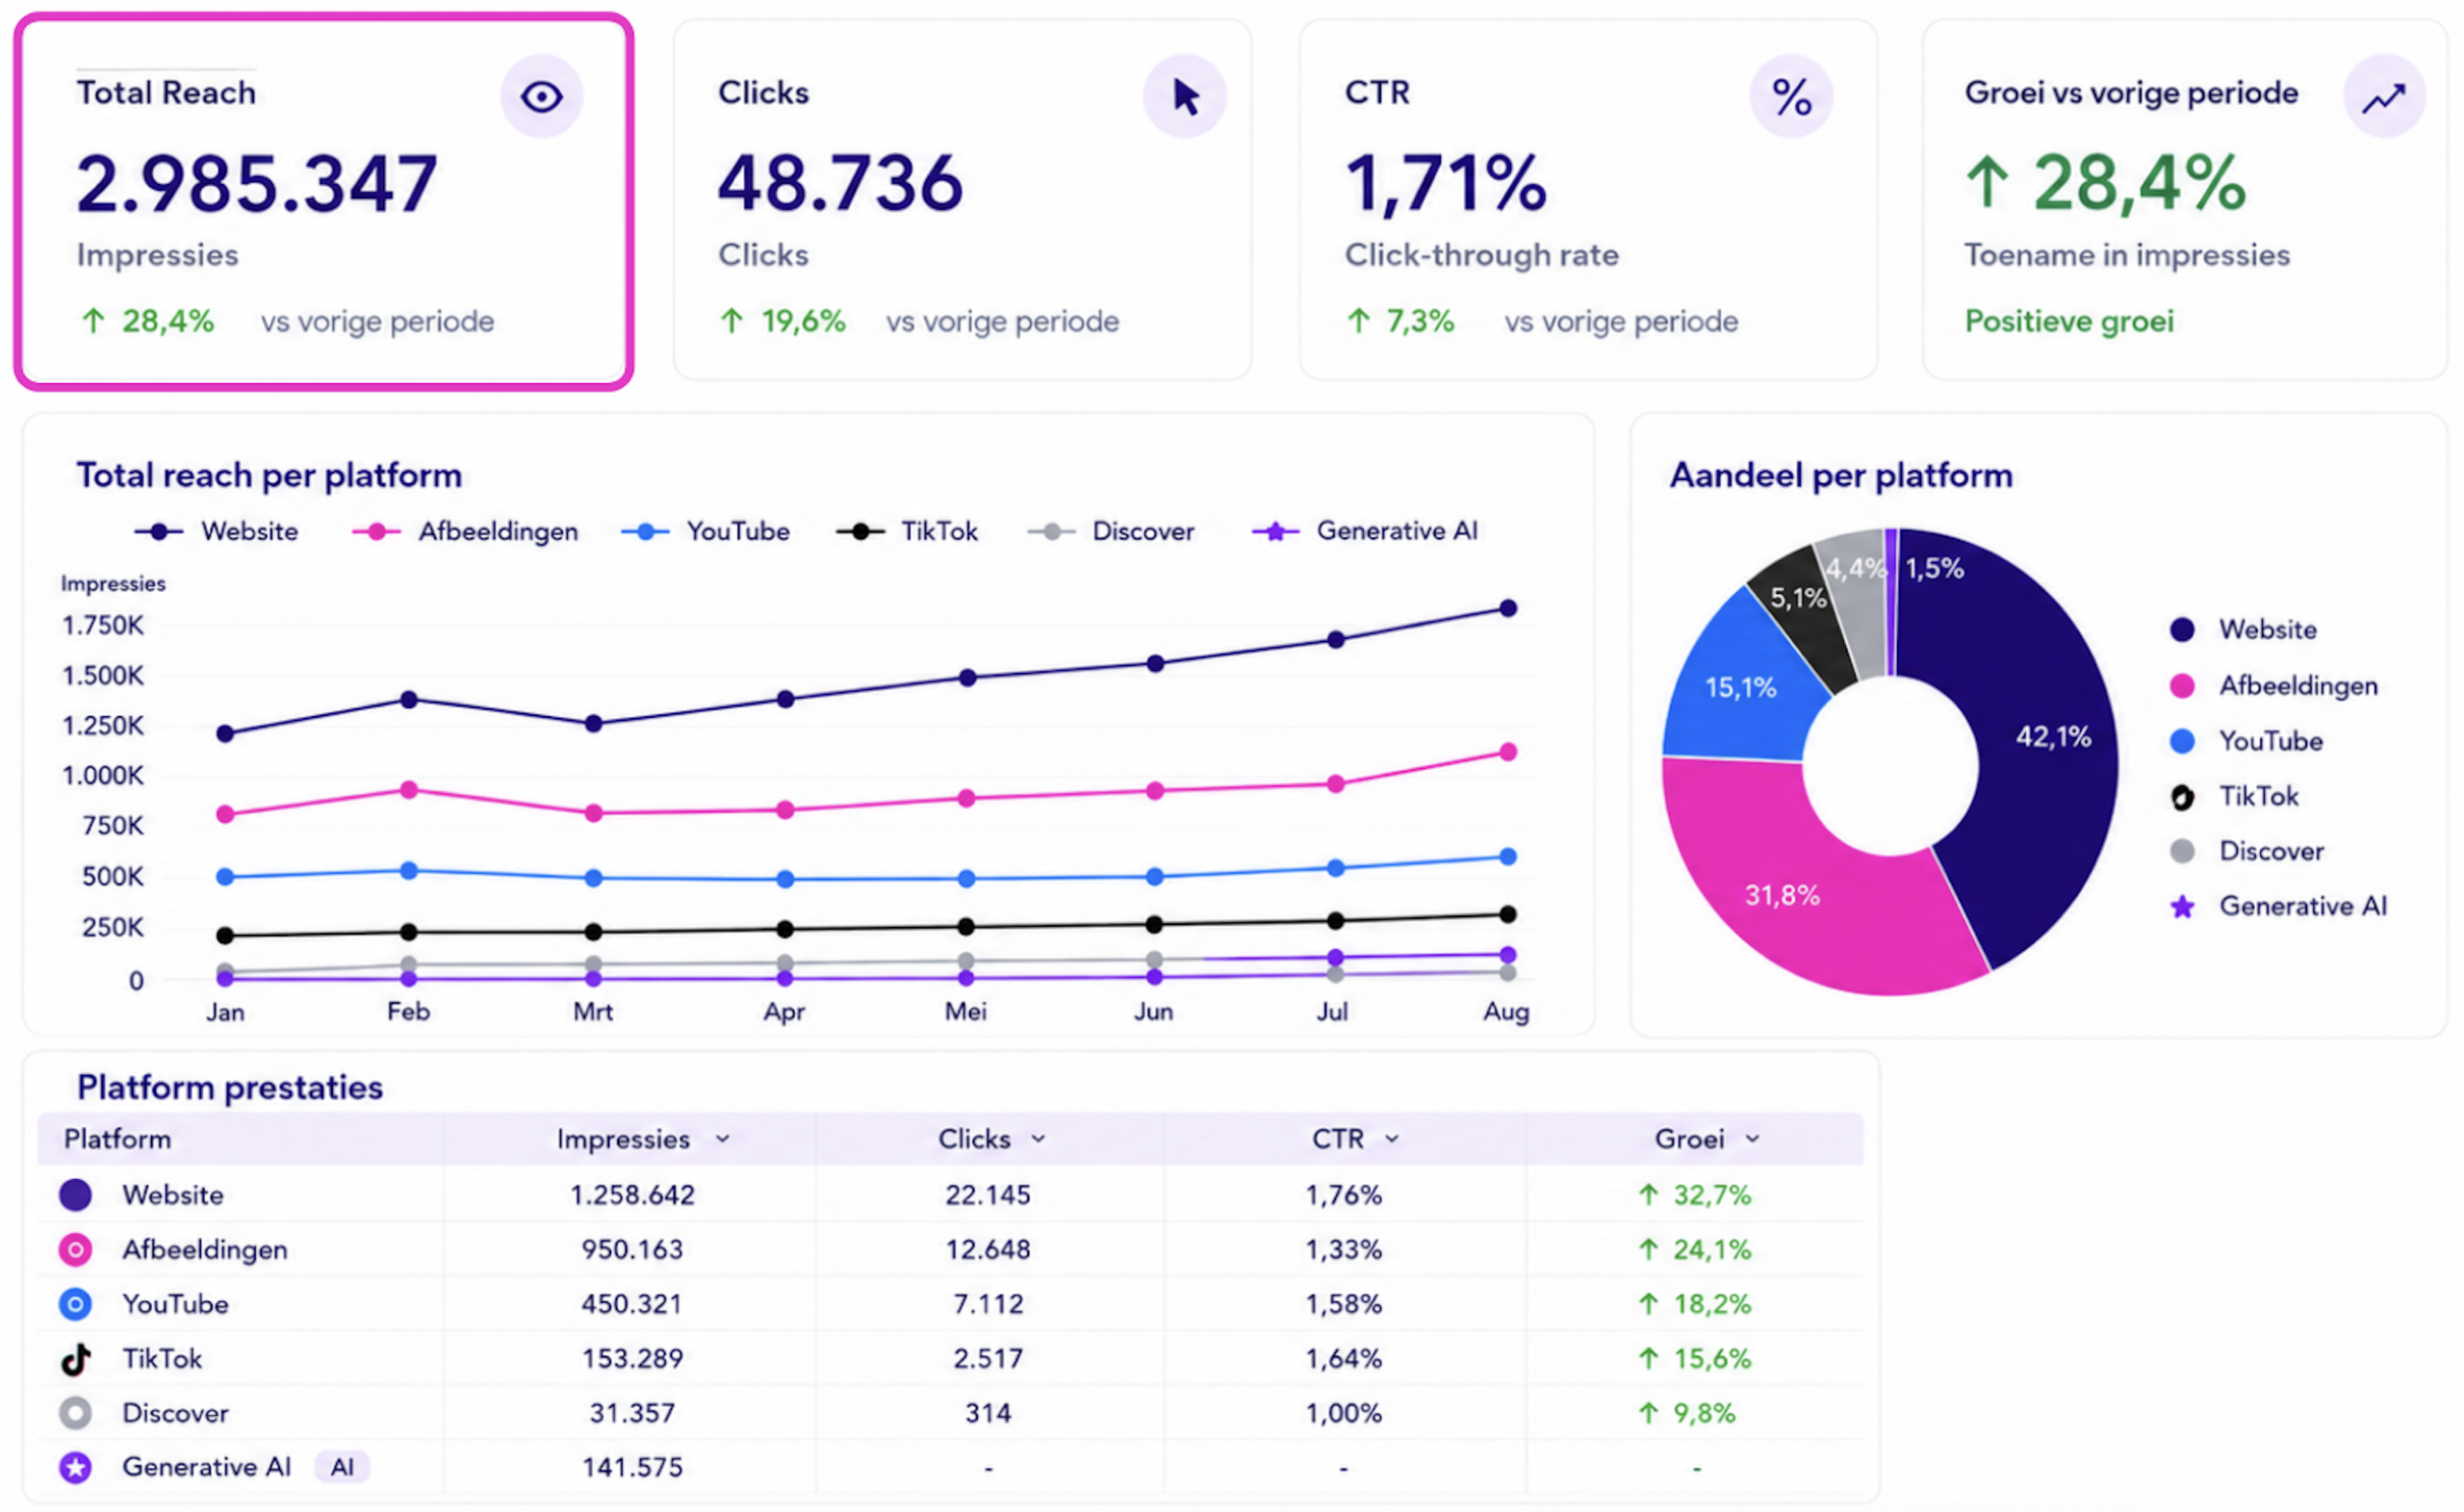Click the 1,64% CTR cell for TikTok
The height and width of the screenshot is (1512, 2464).
point(1344,1359)
